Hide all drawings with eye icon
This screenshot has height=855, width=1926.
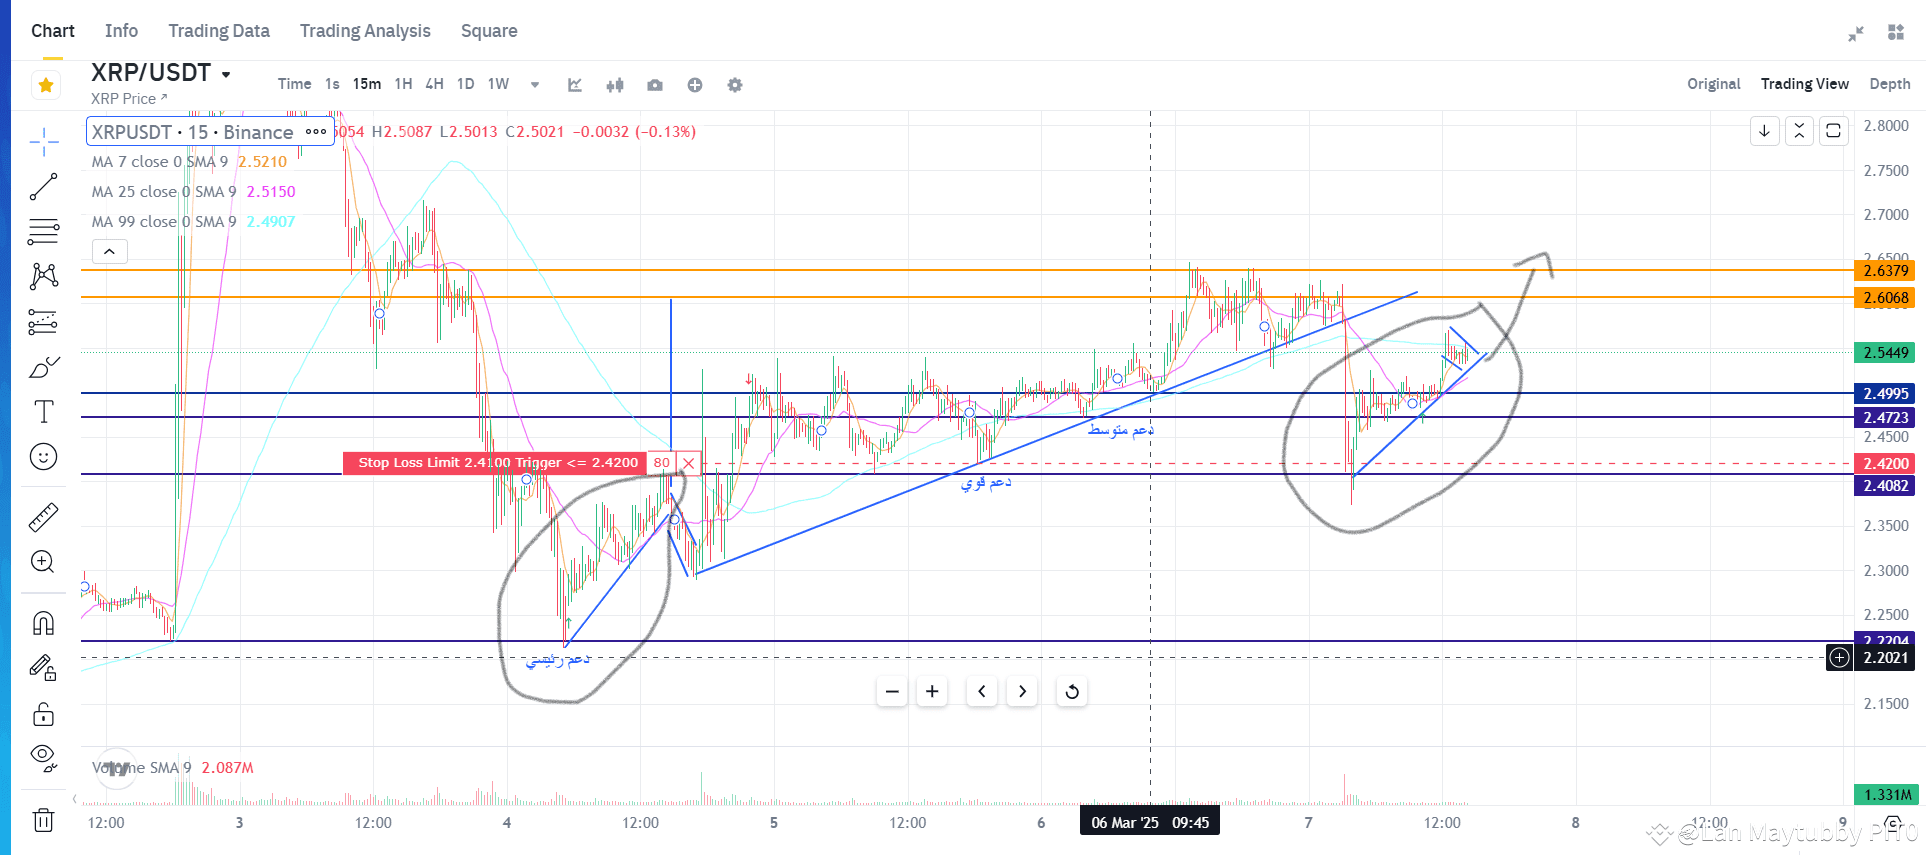(43, 758)
